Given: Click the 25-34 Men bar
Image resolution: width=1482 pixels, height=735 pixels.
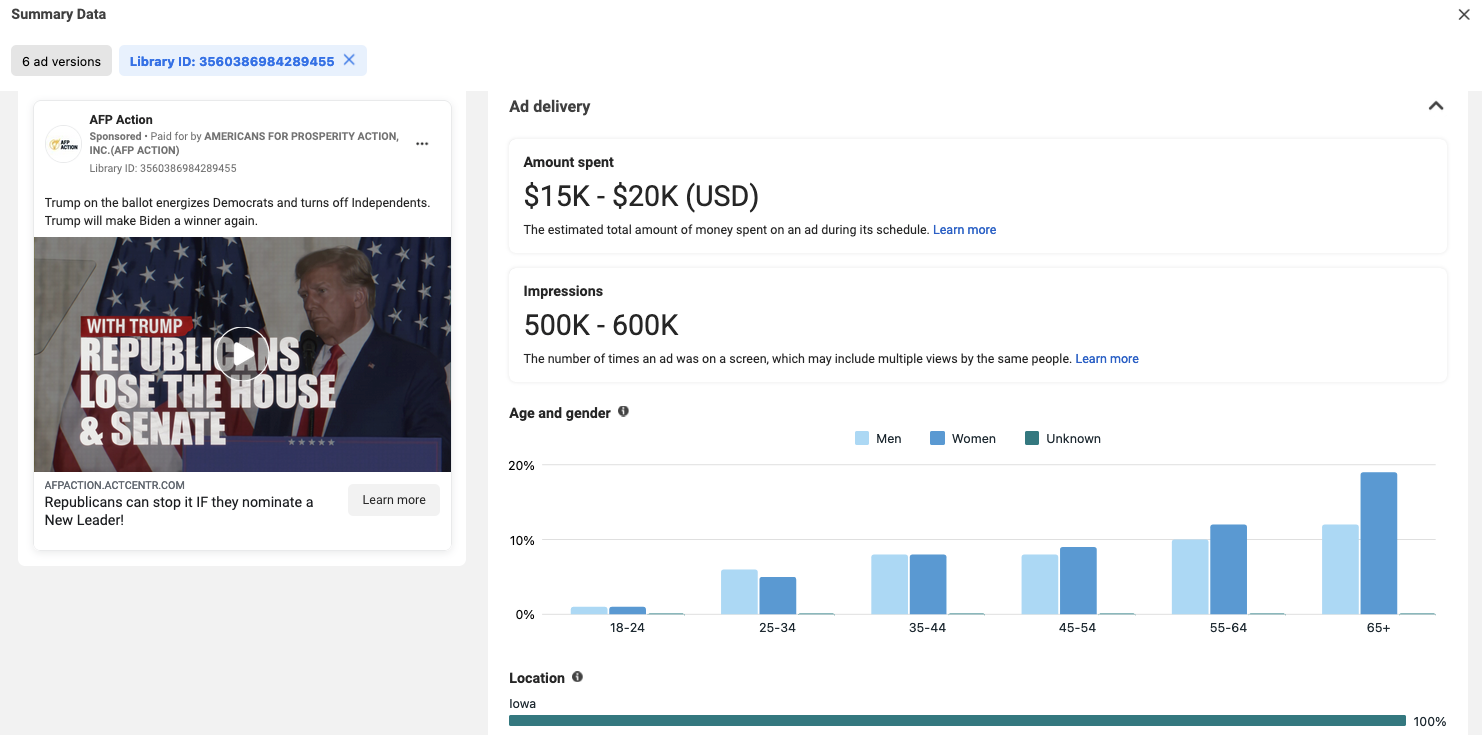Looking at the screenshot, I should [x=739, y=592].
